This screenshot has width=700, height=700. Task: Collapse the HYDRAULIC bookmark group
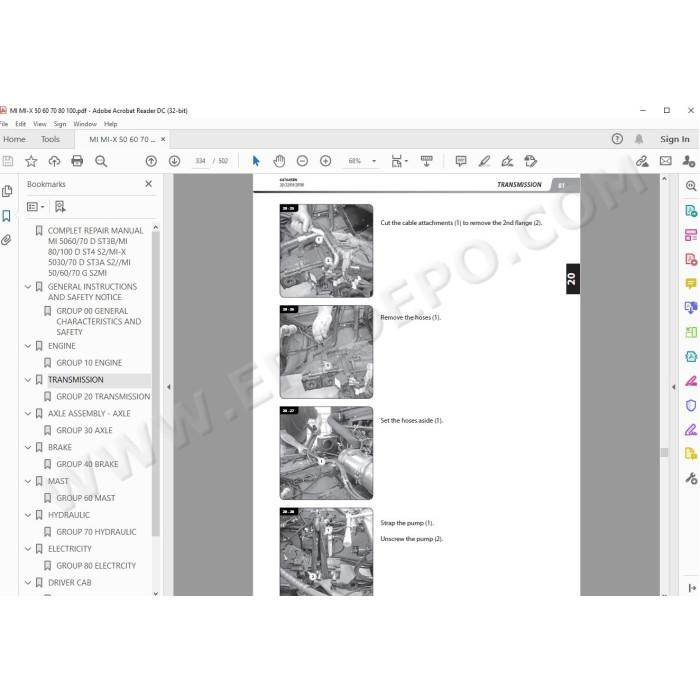(28, 515)
